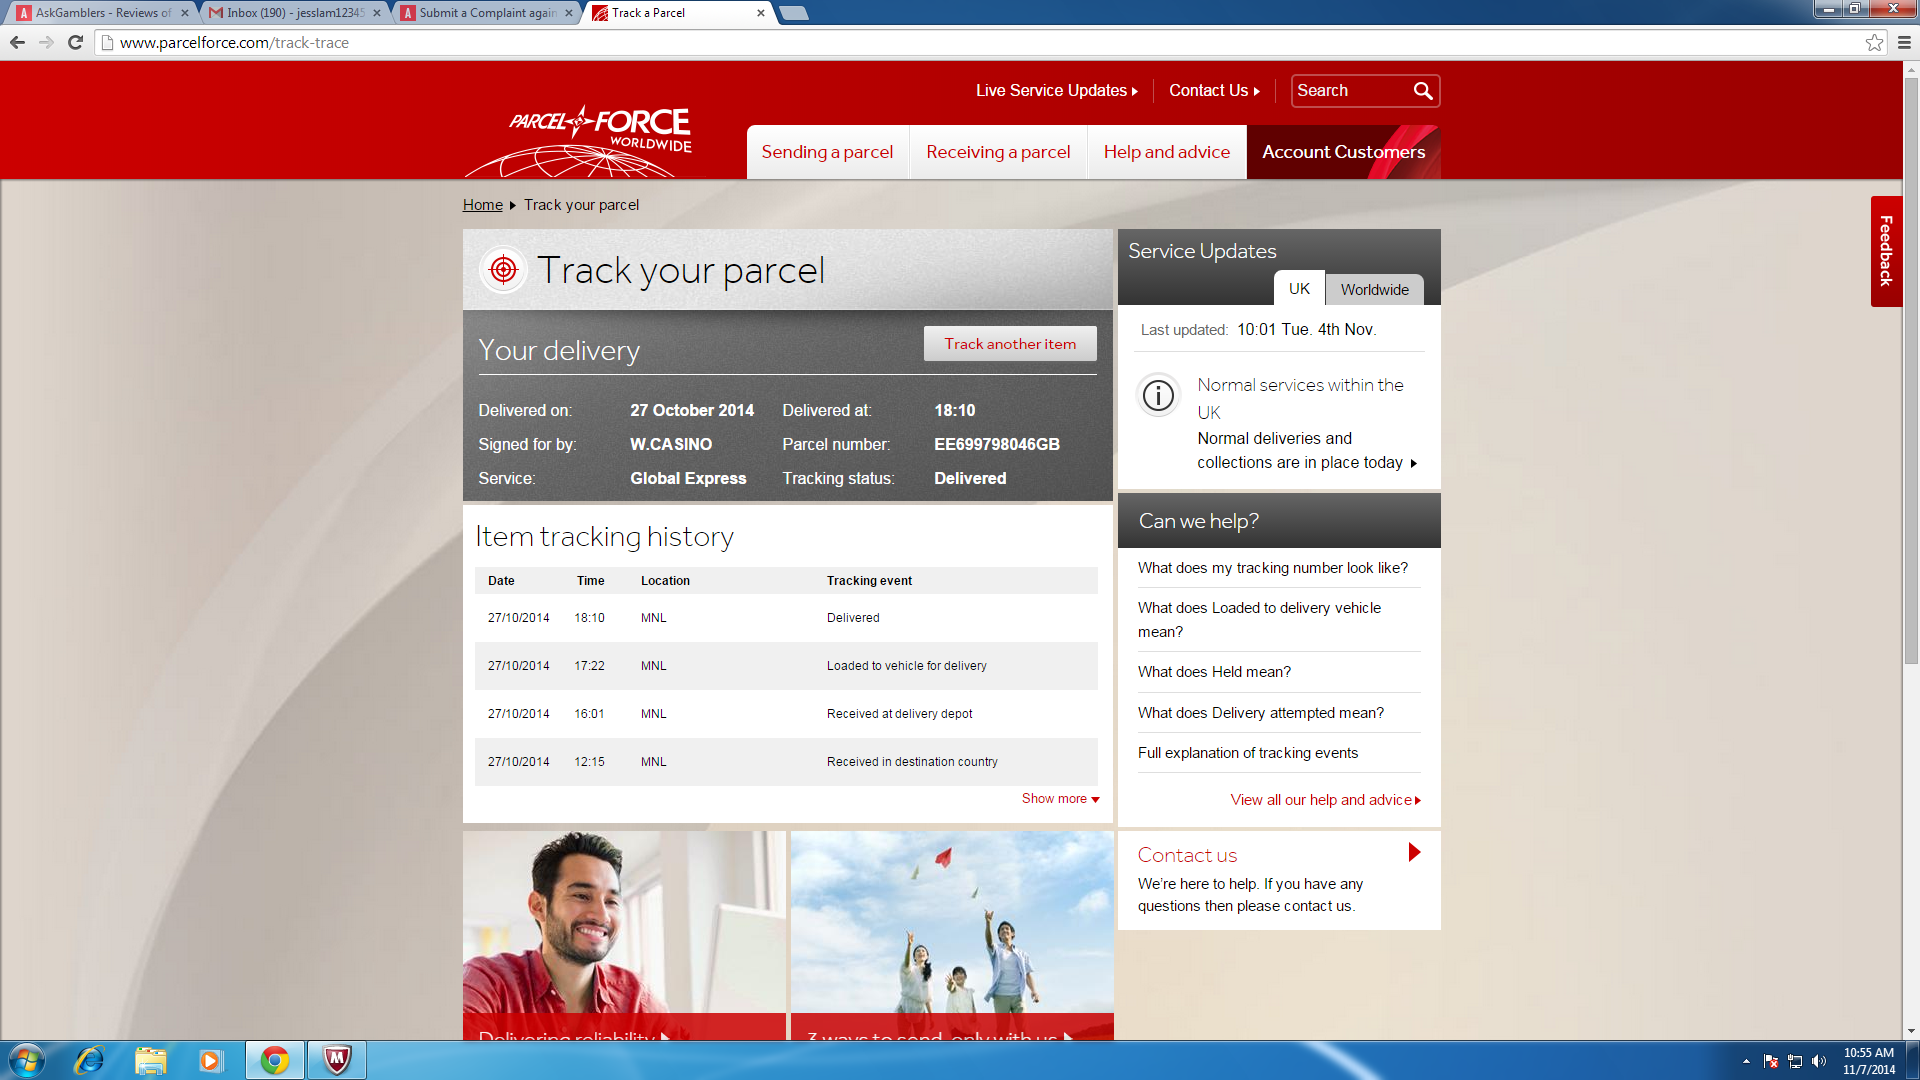Select the UK service updates tab
Image resolution: width=1920 pixels, height=1080 pixels.
coord(1299,289)
